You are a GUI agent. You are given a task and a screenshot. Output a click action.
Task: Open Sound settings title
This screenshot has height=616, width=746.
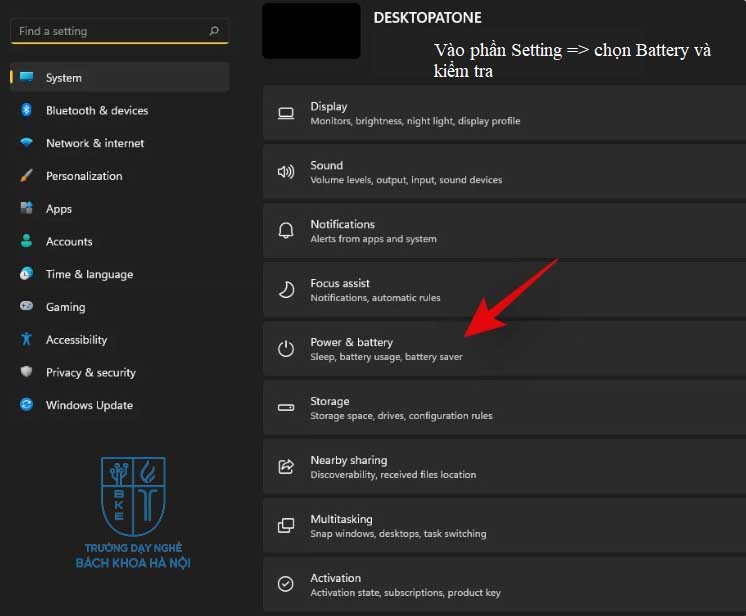pyautogui.click(x=326, y=165)
